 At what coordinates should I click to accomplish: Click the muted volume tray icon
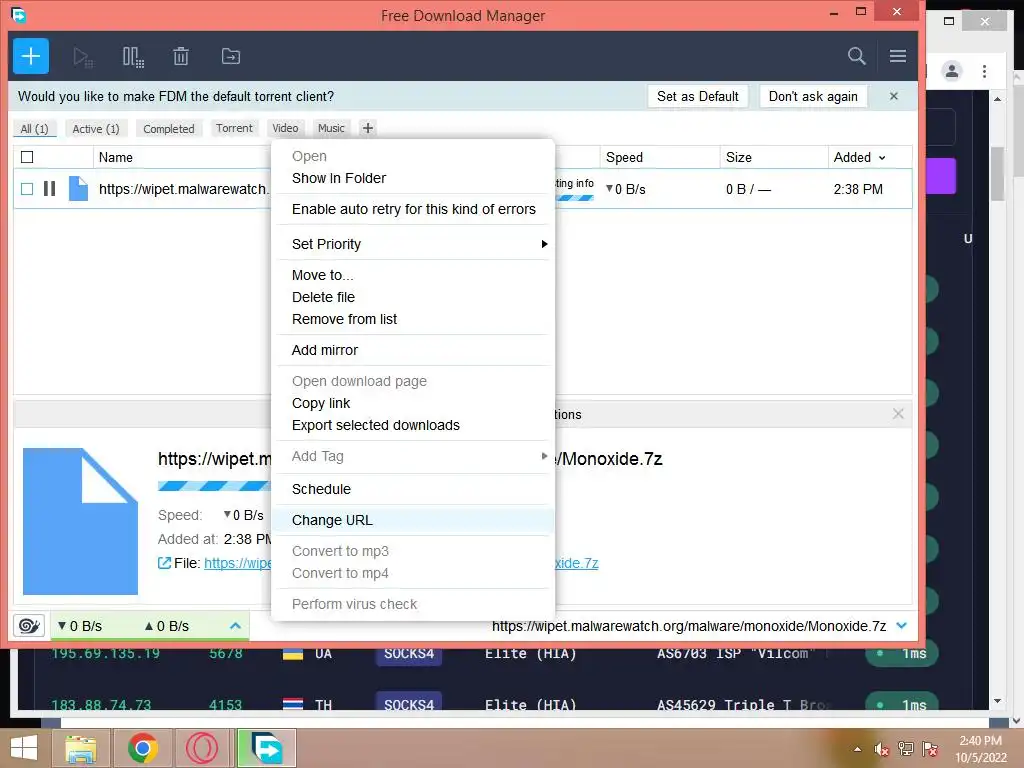tap(882, 749)
